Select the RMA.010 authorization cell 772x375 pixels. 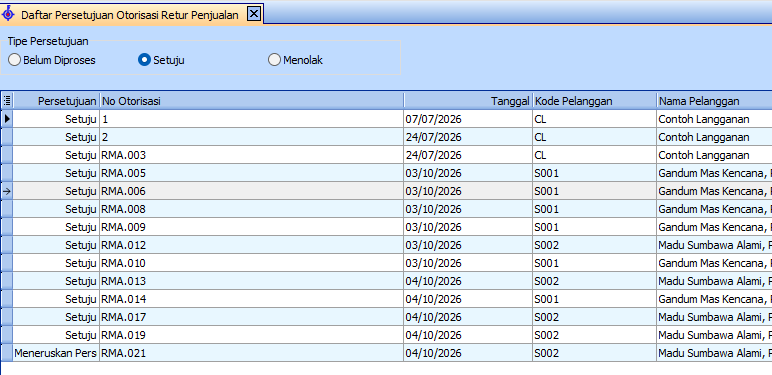pyautogui.click(x=252, y=263)
